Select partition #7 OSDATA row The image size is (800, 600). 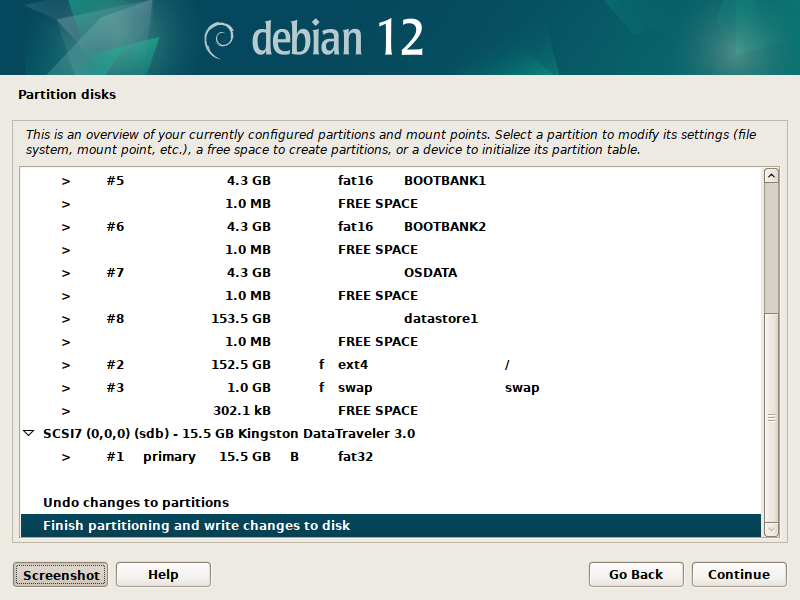pos(391,272)
